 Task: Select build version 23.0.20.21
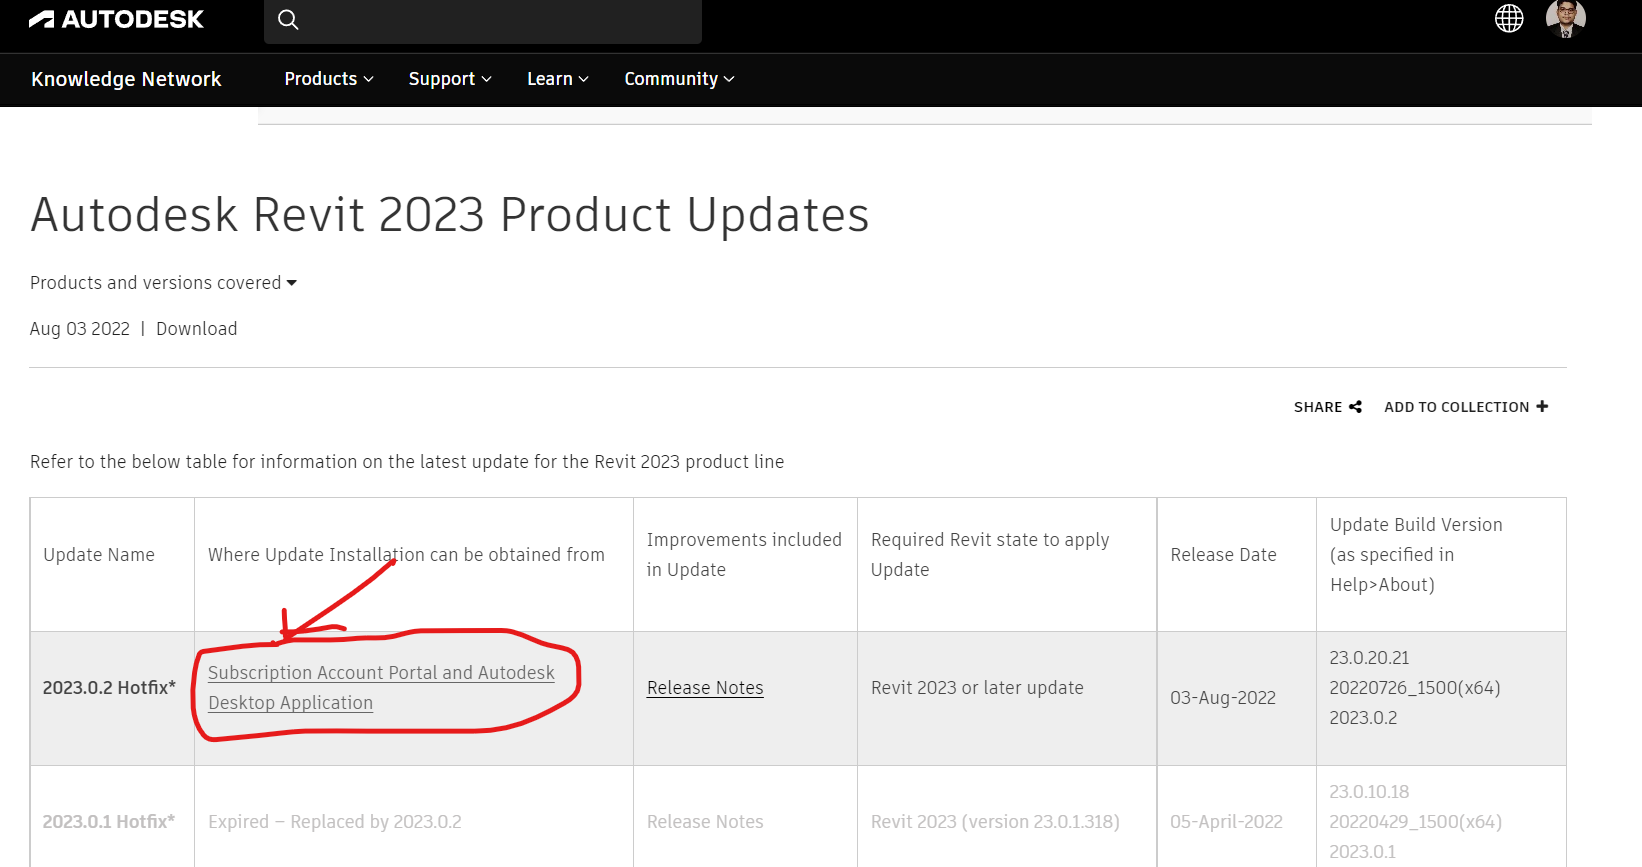1369,658
